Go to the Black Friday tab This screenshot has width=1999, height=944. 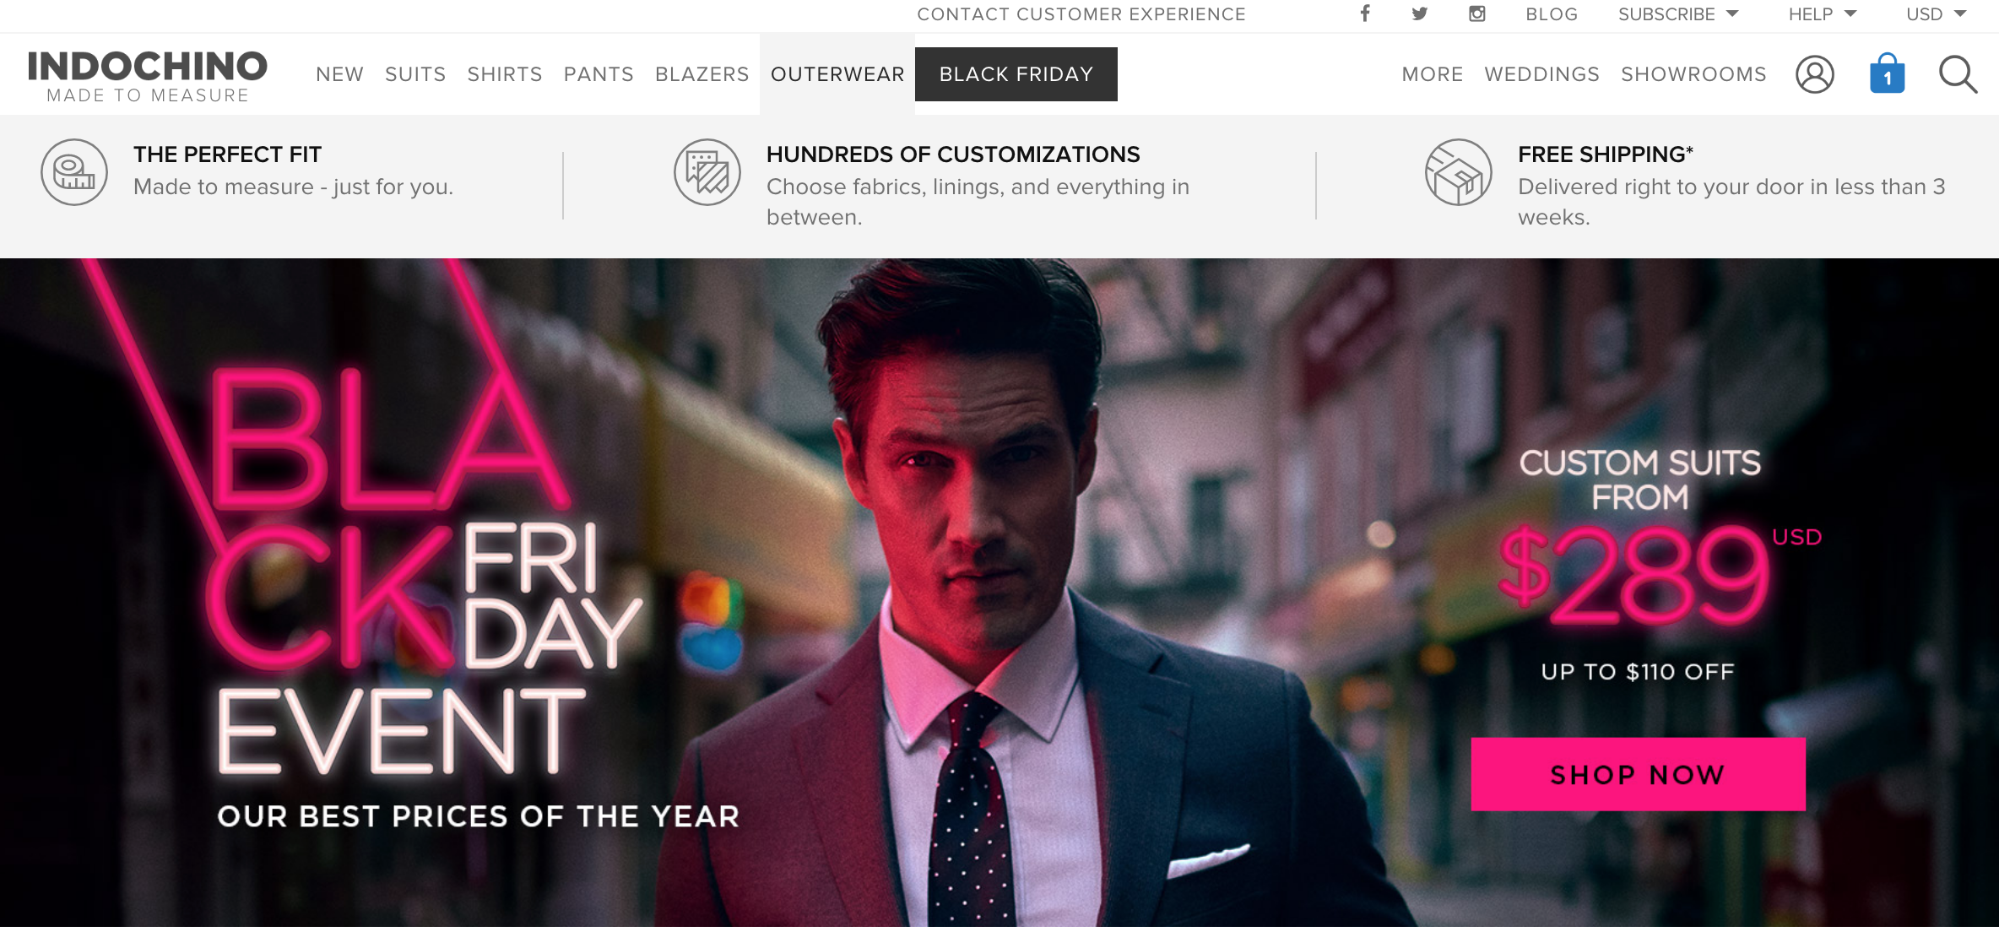pos(1016,74)
